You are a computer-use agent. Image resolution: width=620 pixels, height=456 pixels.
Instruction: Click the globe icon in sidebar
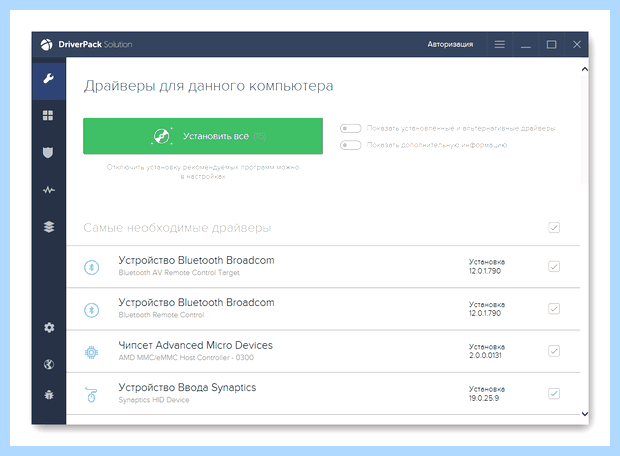point(49,364)
